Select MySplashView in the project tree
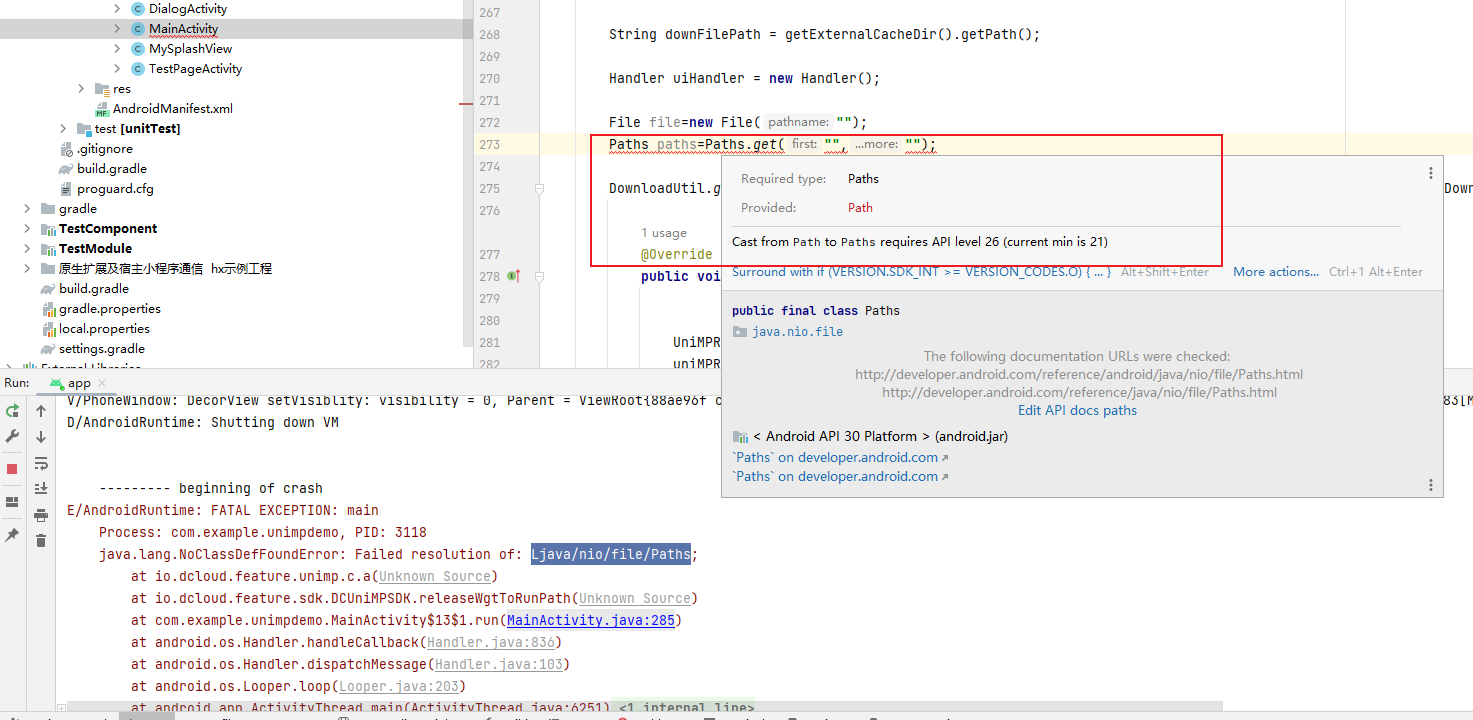Screen dimensions: 1473x720 click(x=190, y=49)
